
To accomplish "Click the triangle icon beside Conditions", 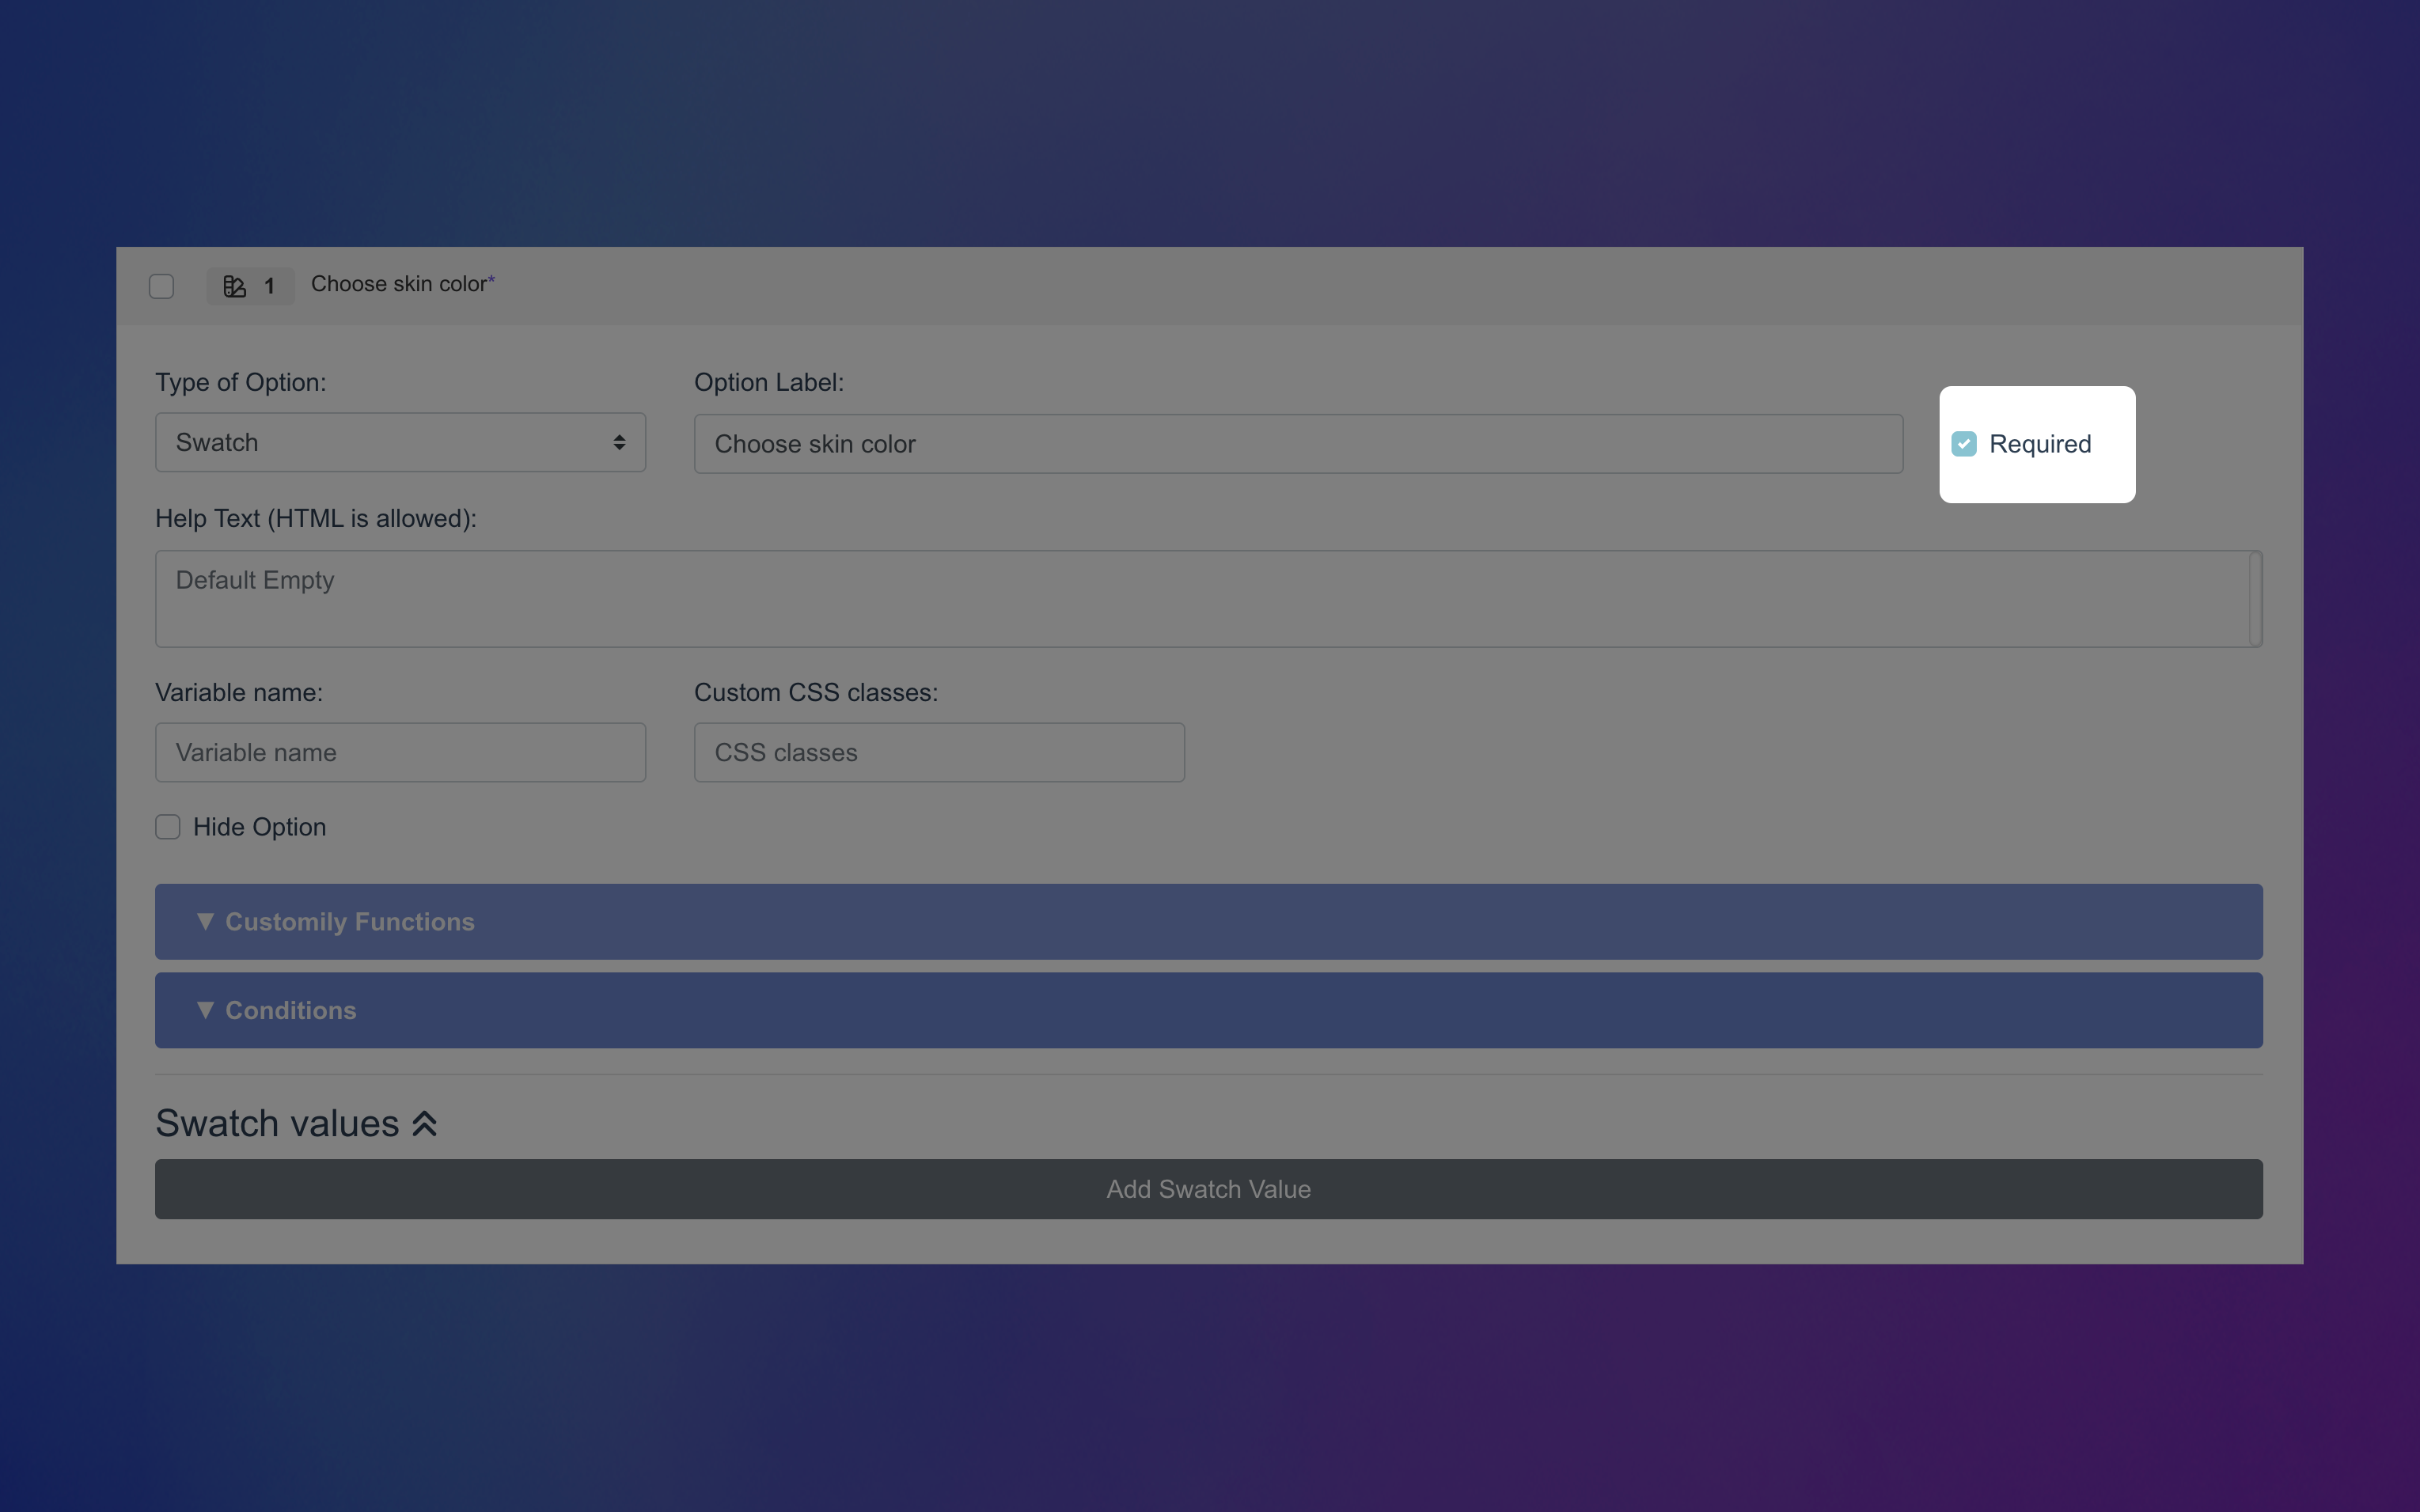I will click(205, 1010).
